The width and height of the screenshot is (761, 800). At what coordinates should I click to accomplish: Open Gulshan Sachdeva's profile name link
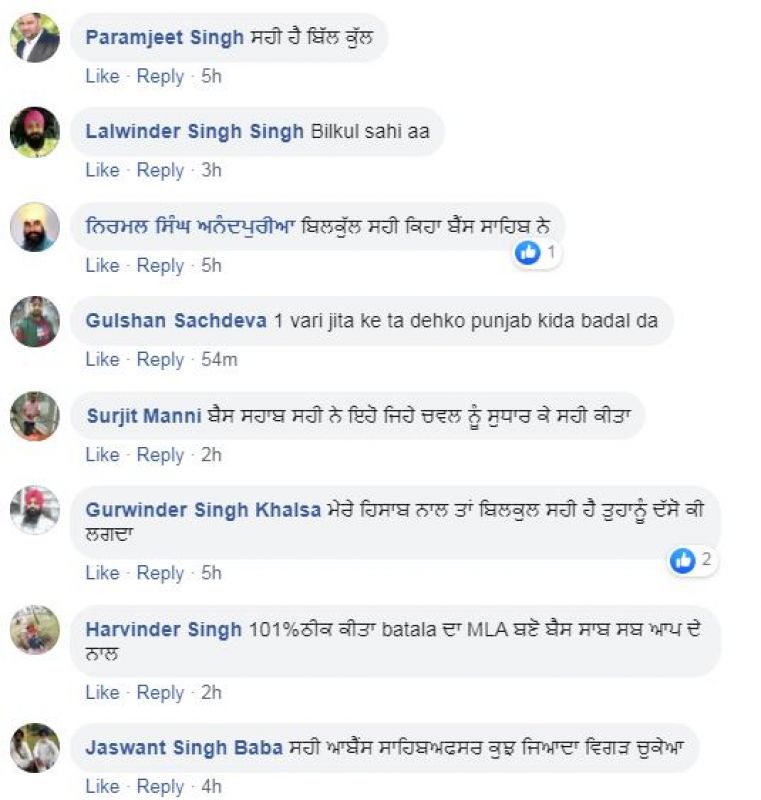coord(176,321)
